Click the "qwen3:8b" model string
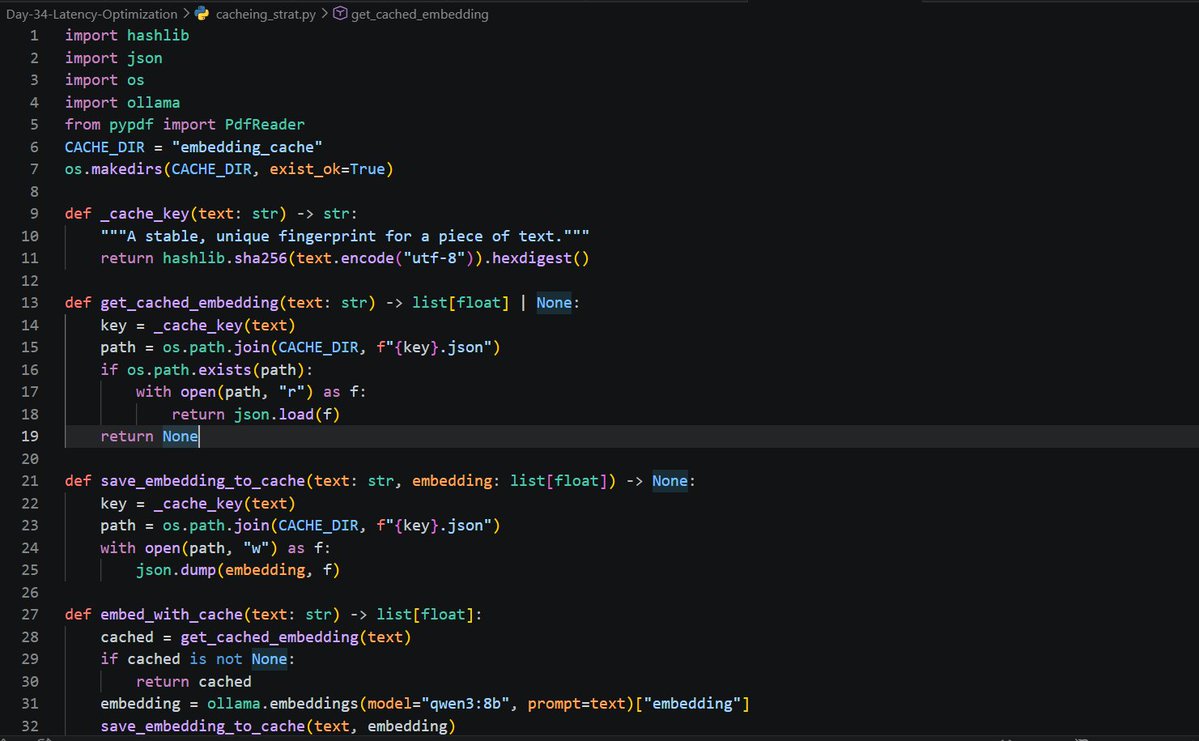This screenshot has height=741, width=1199. pos(464,704)
